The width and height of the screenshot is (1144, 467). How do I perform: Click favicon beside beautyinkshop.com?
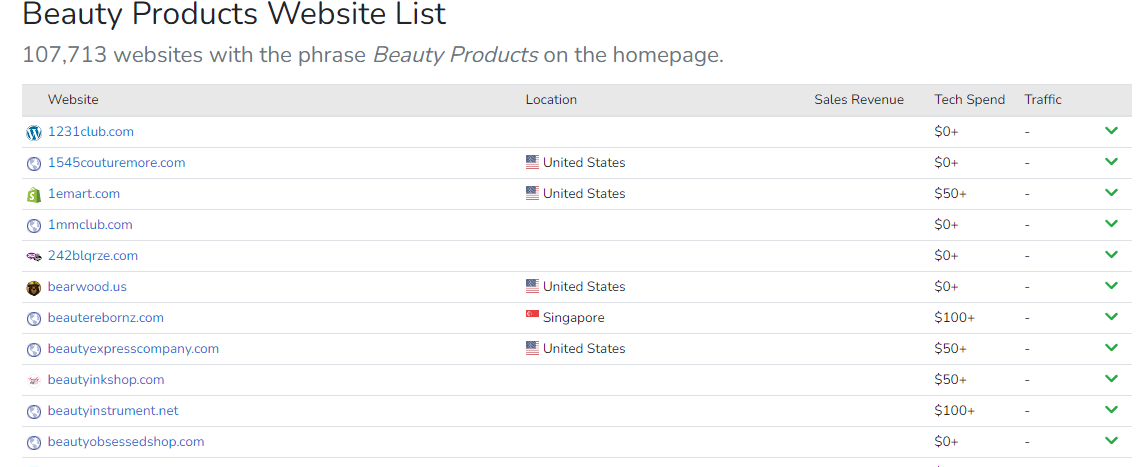34,380
